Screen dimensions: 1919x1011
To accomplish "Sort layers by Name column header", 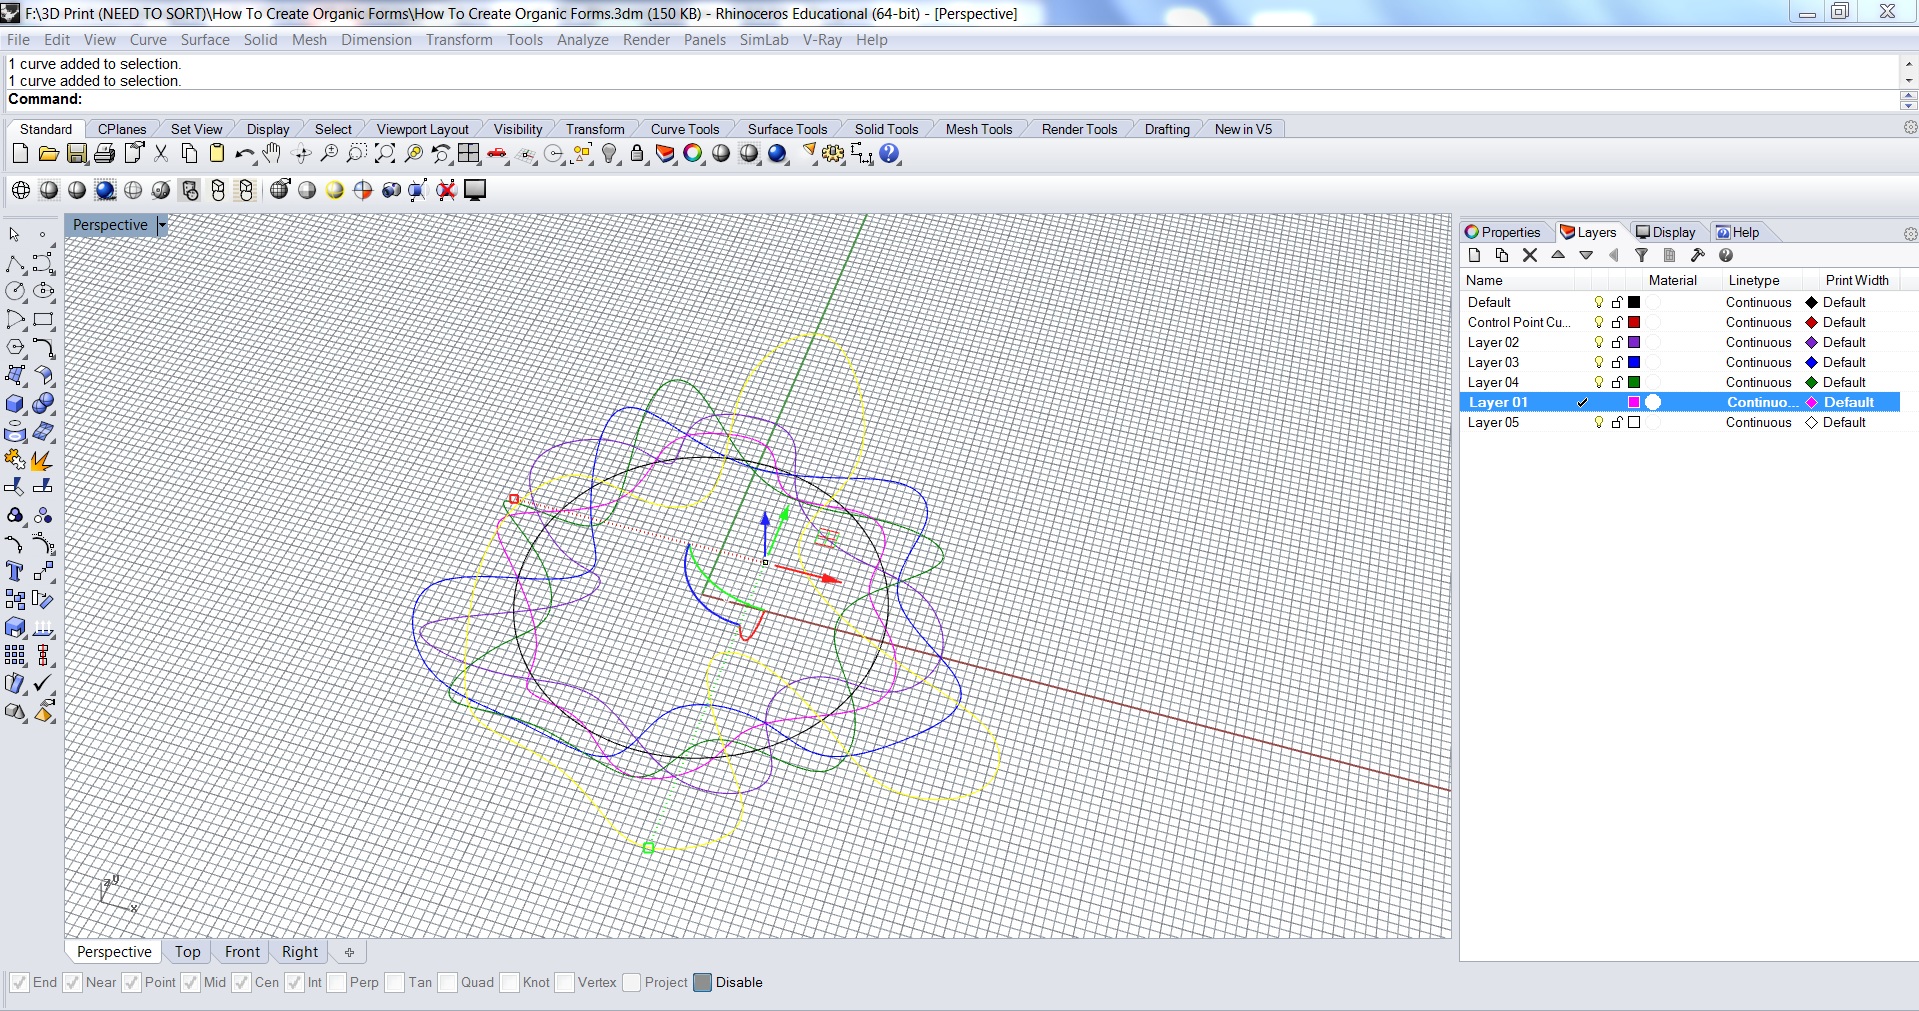I will pyautogui.click(x=1484, y=280).
